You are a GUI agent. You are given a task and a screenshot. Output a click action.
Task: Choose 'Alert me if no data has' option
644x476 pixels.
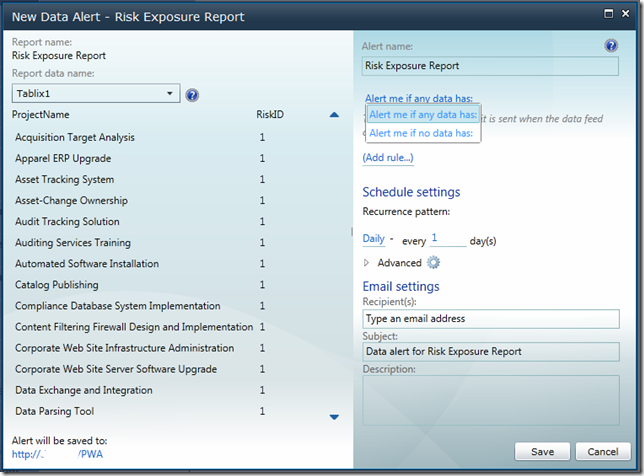[420, 133]
